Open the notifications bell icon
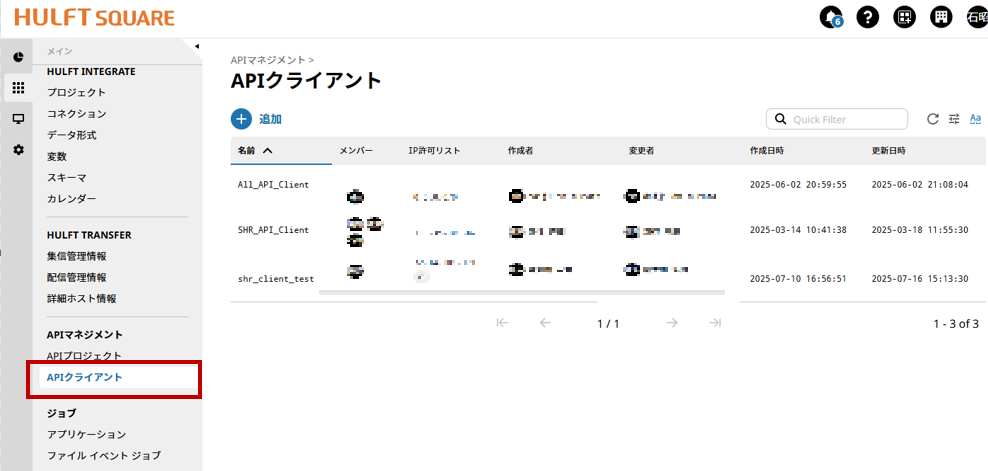The width and height of the screenshot is (988, 471). (830, 17)
